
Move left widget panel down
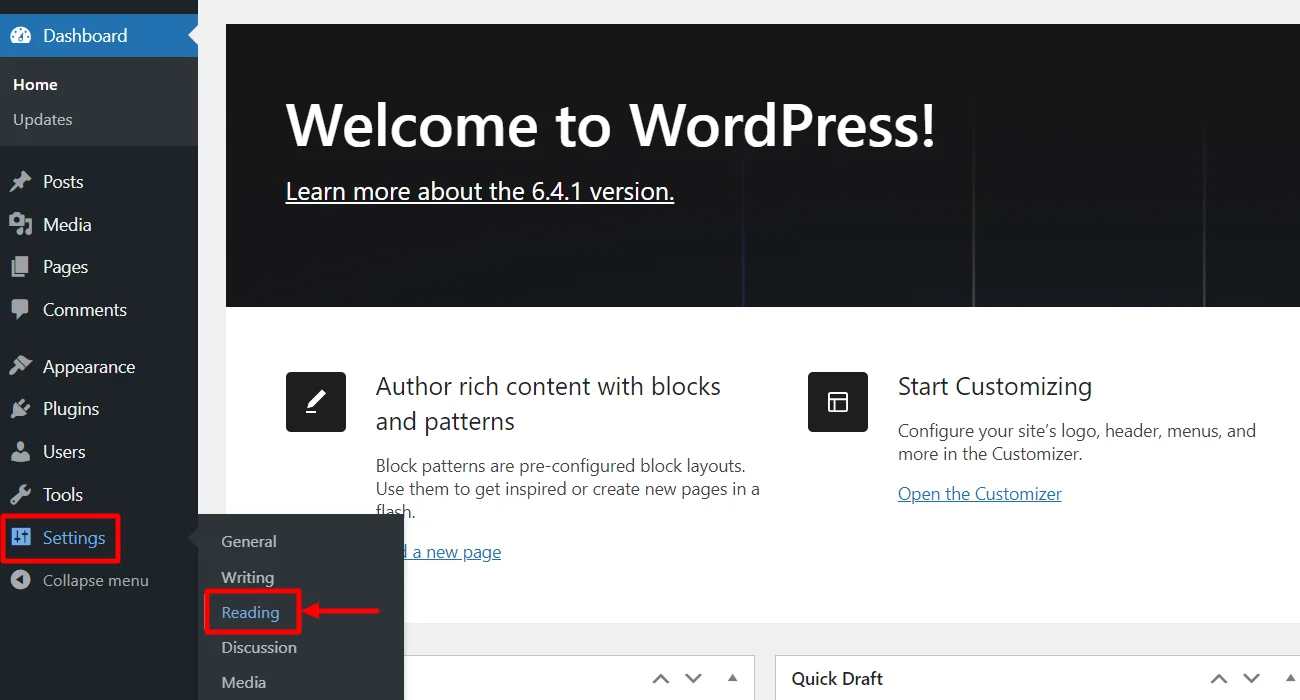tap(694, 679)
